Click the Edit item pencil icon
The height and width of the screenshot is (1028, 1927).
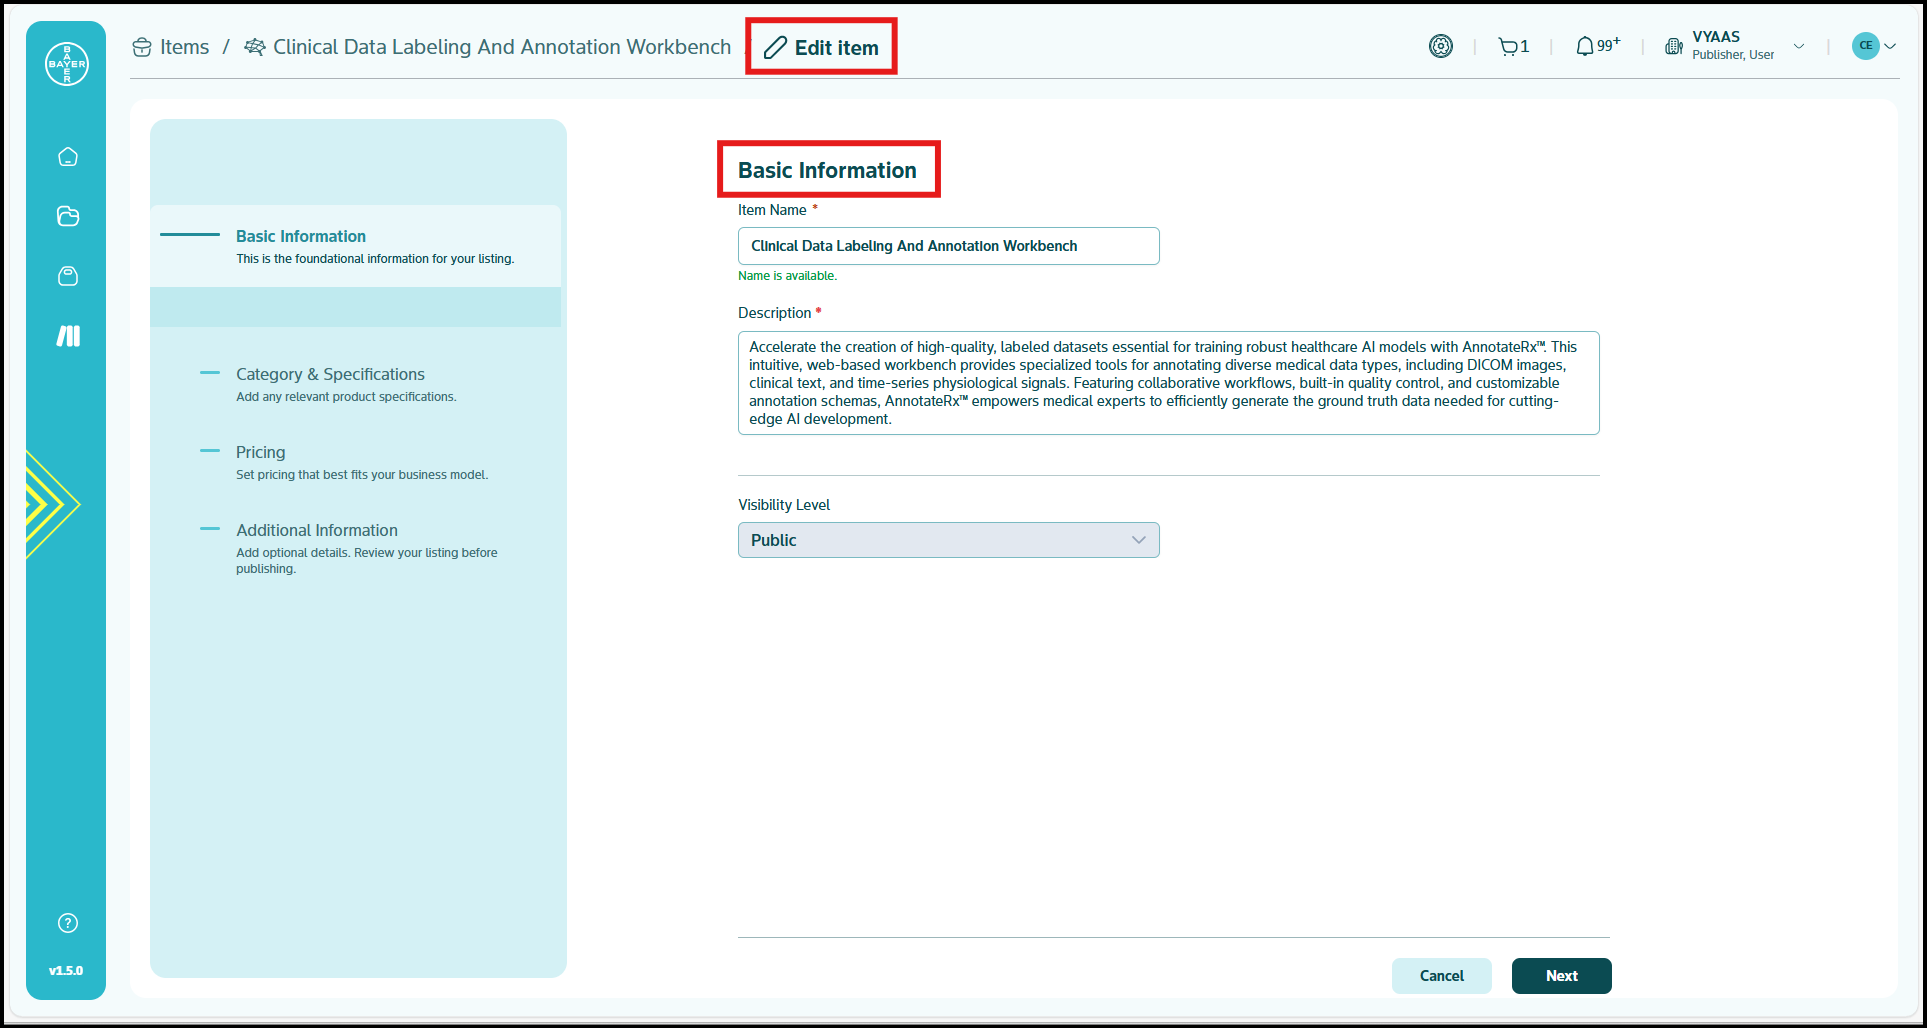click(775, 47)
